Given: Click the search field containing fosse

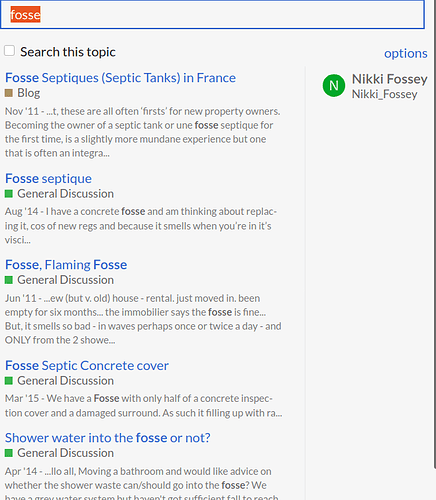Looking at the screenshot, I should click(x=212, y=14).
